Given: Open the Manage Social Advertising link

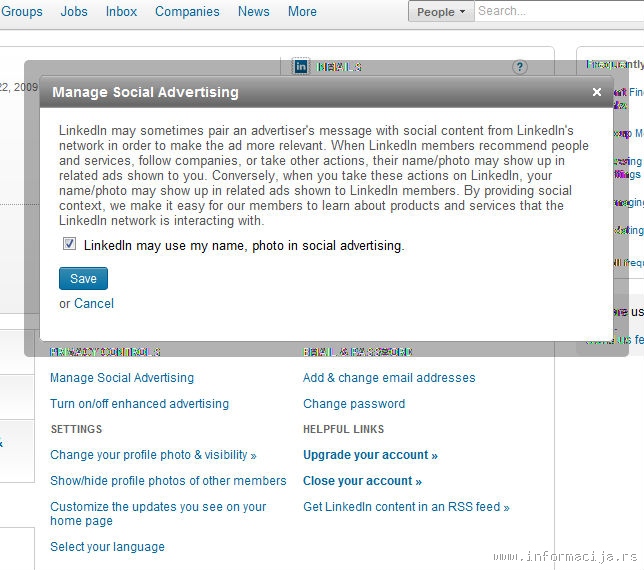Looking at the screenshot, I should coord(122,378).
